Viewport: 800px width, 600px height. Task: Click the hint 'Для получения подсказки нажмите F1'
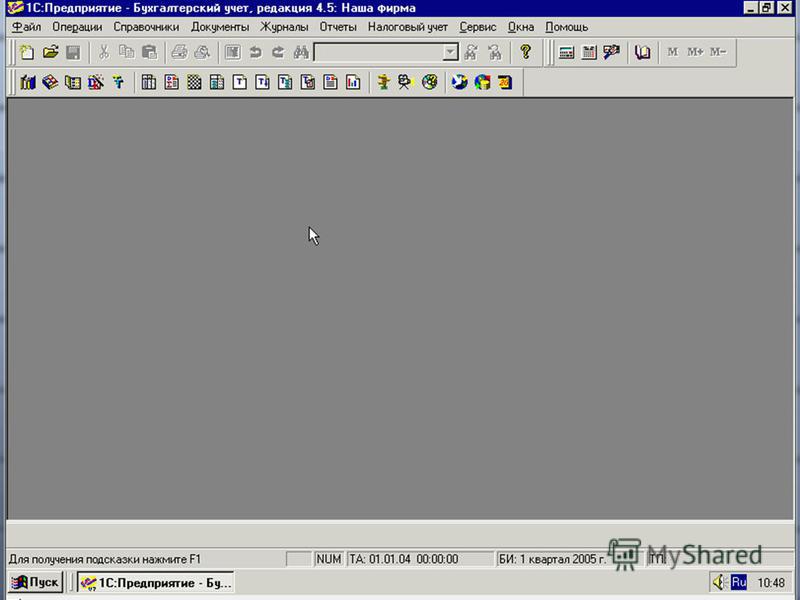click(105, 559)
